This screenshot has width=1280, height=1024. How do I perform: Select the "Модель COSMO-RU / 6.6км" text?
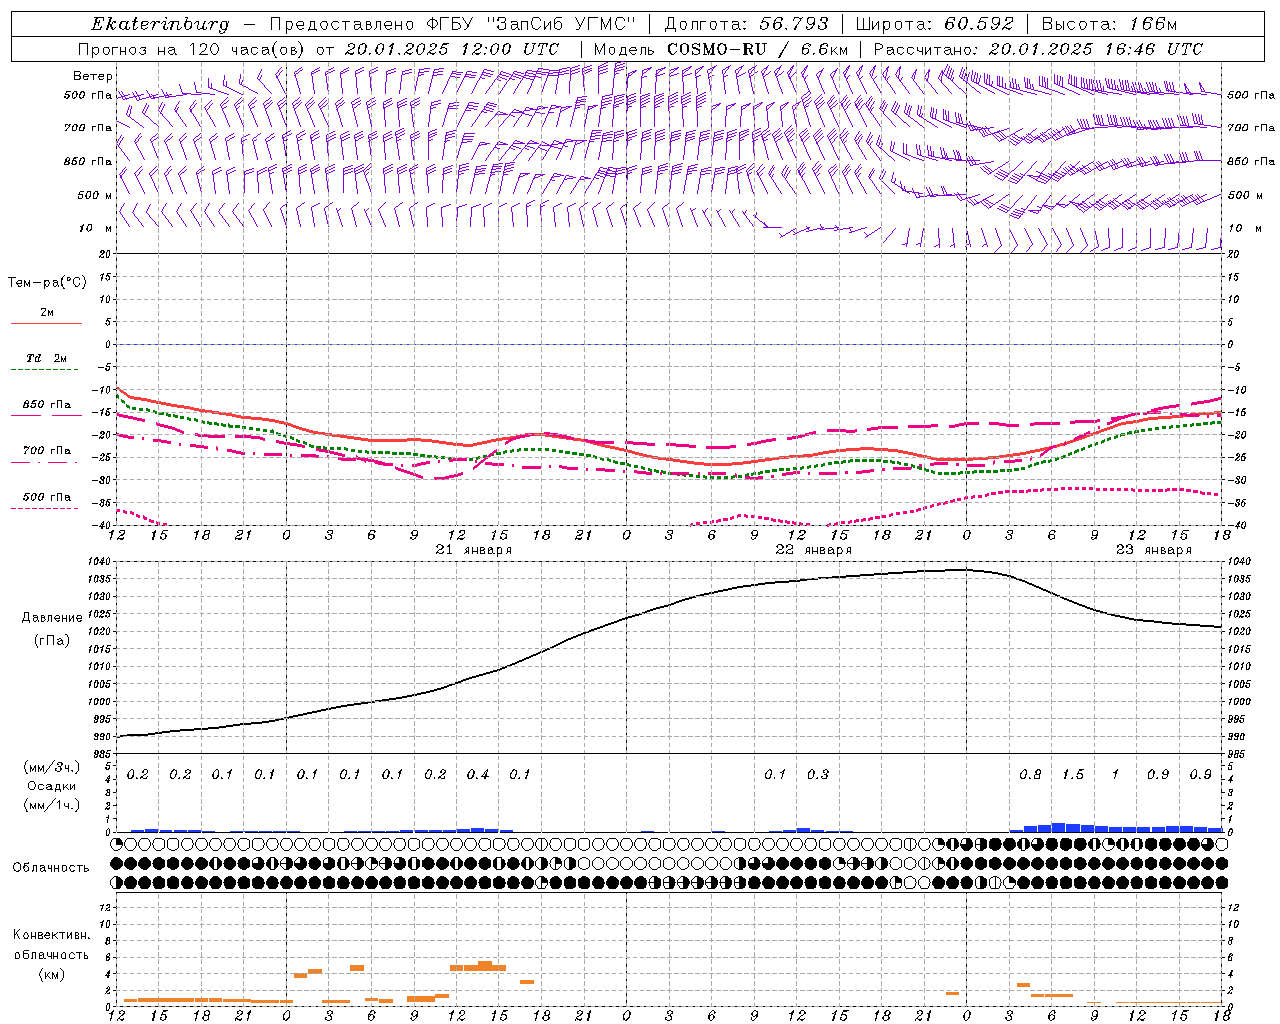[x=720, y=49]
